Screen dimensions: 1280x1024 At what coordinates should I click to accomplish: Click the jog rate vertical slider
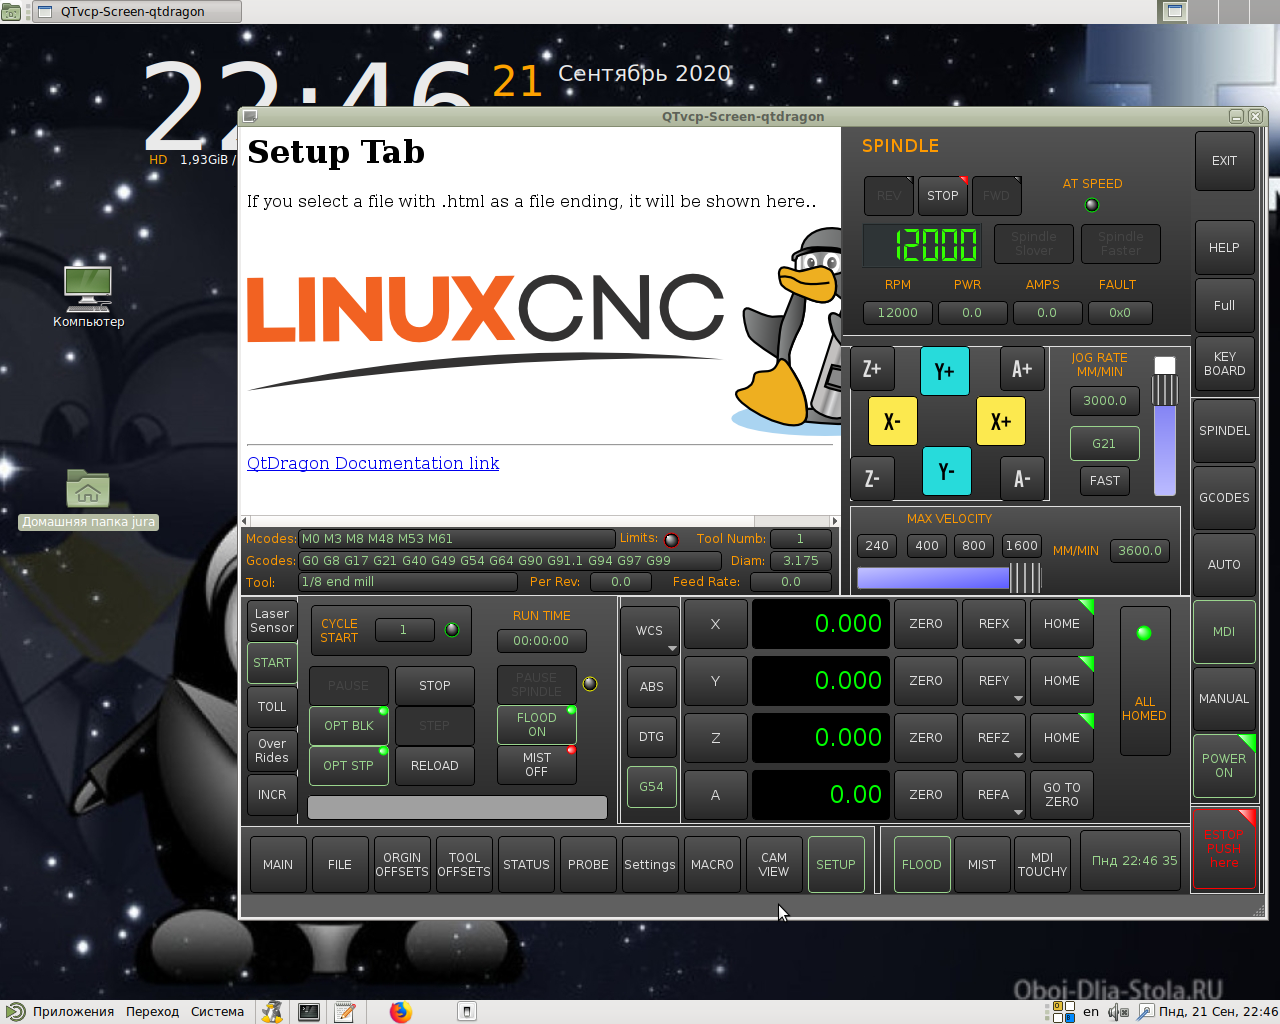tap(1165, 426)
